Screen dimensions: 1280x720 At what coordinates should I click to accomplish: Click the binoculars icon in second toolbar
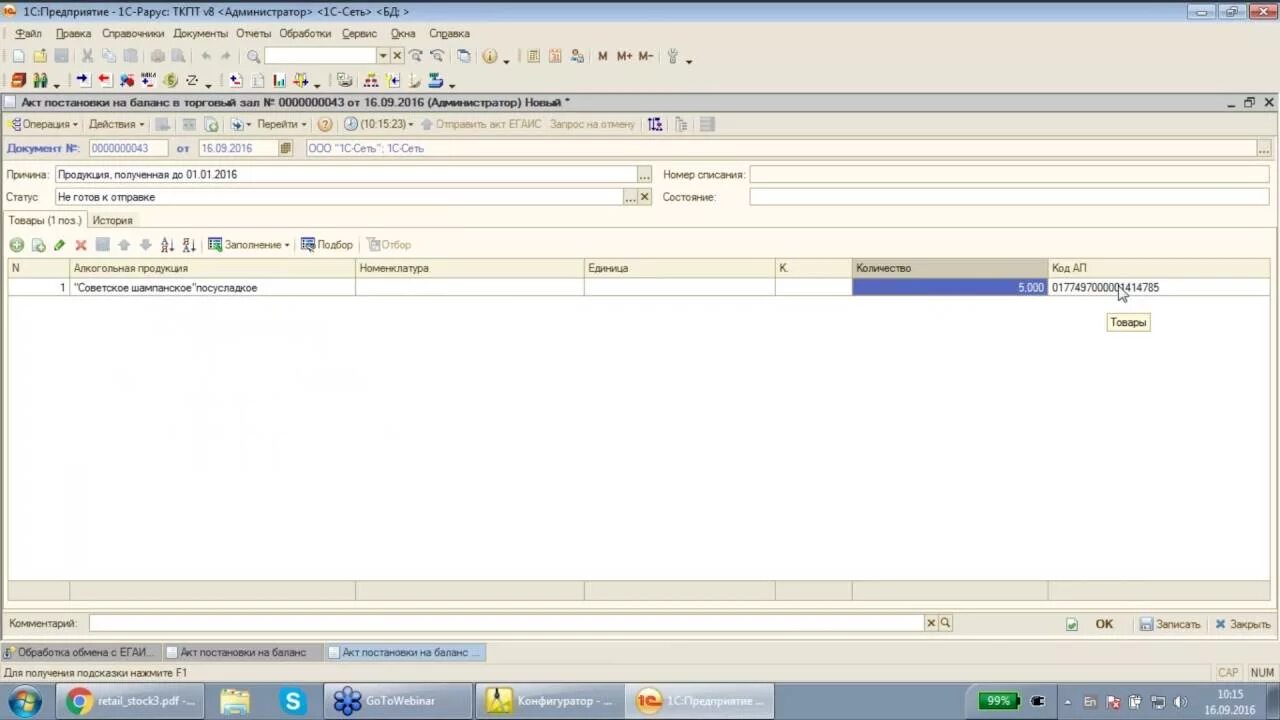[x=41, y=80]
